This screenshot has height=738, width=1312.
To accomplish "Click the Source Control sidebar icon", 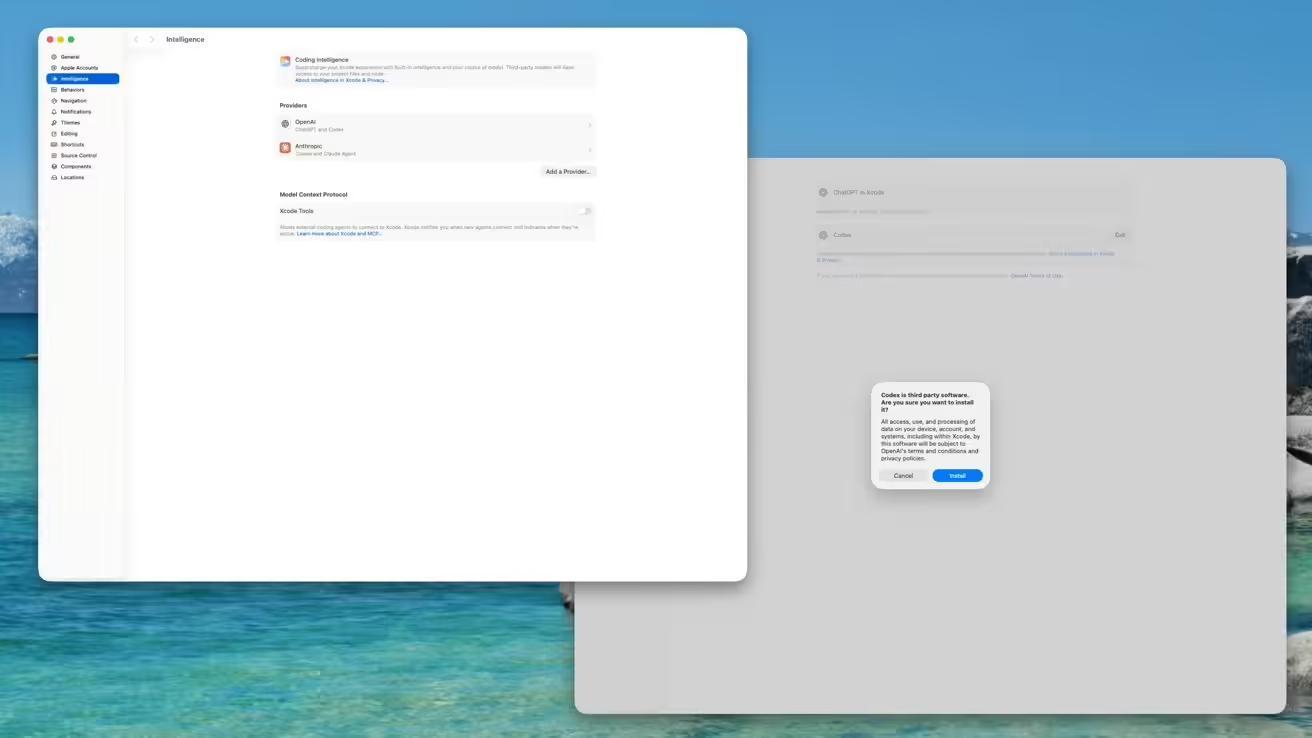I will point(54,155).
